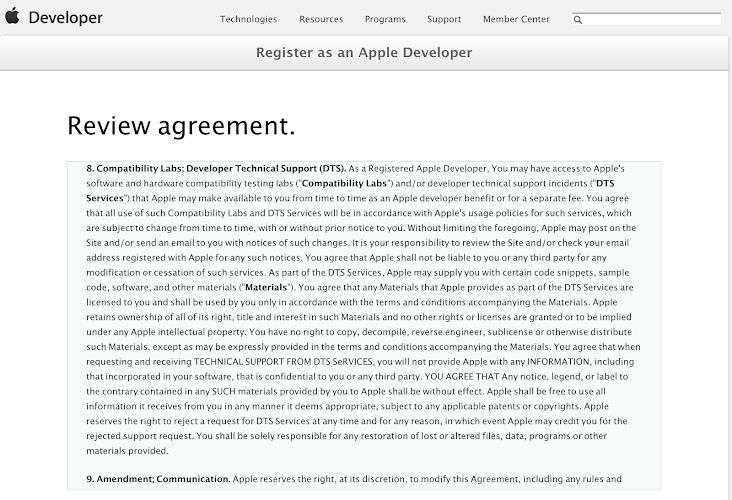Open the Technologies menu
This screenshot has height=500, width=732.
click(248, 19)
